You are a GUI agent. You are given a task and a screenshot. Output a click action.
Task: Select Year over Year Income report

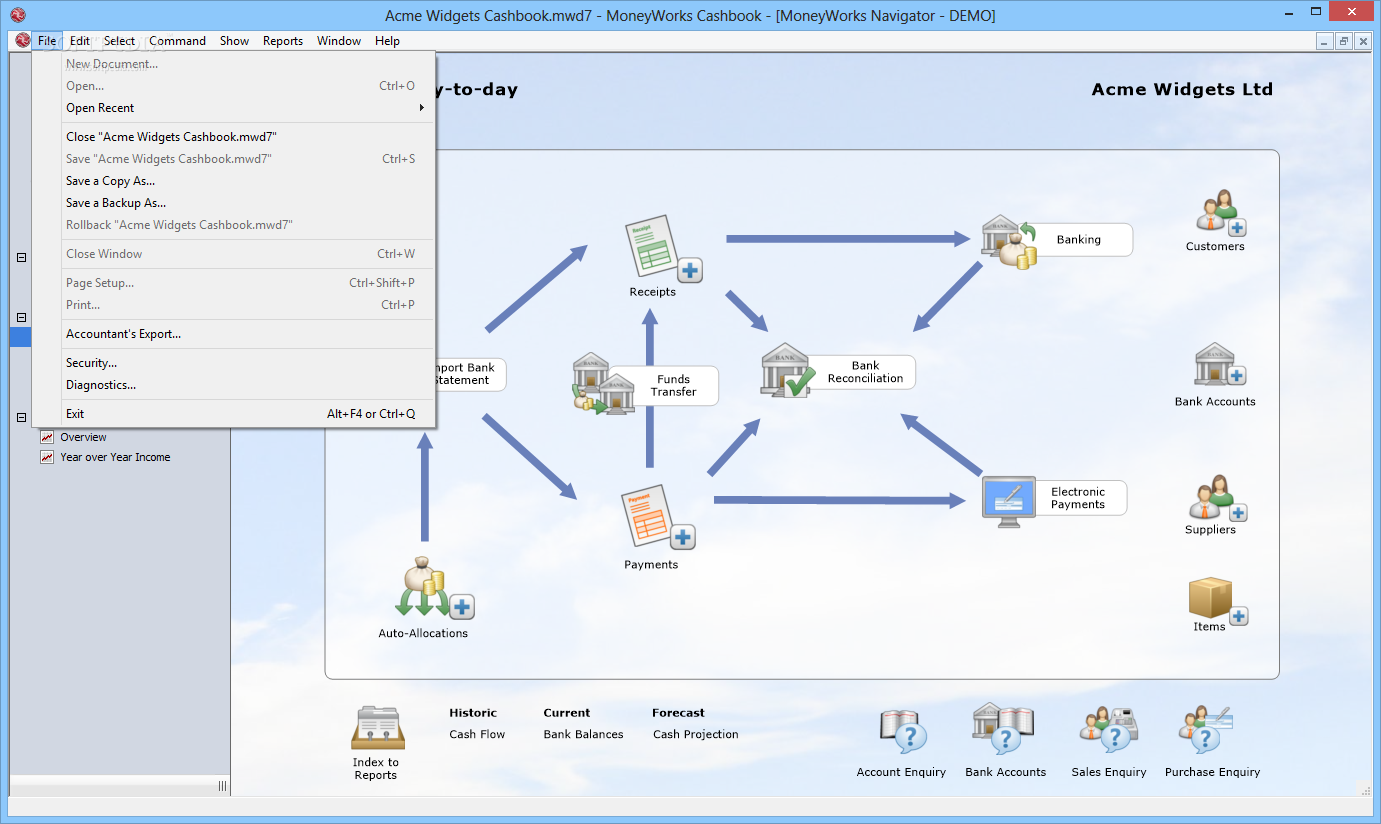pos(115,457)
